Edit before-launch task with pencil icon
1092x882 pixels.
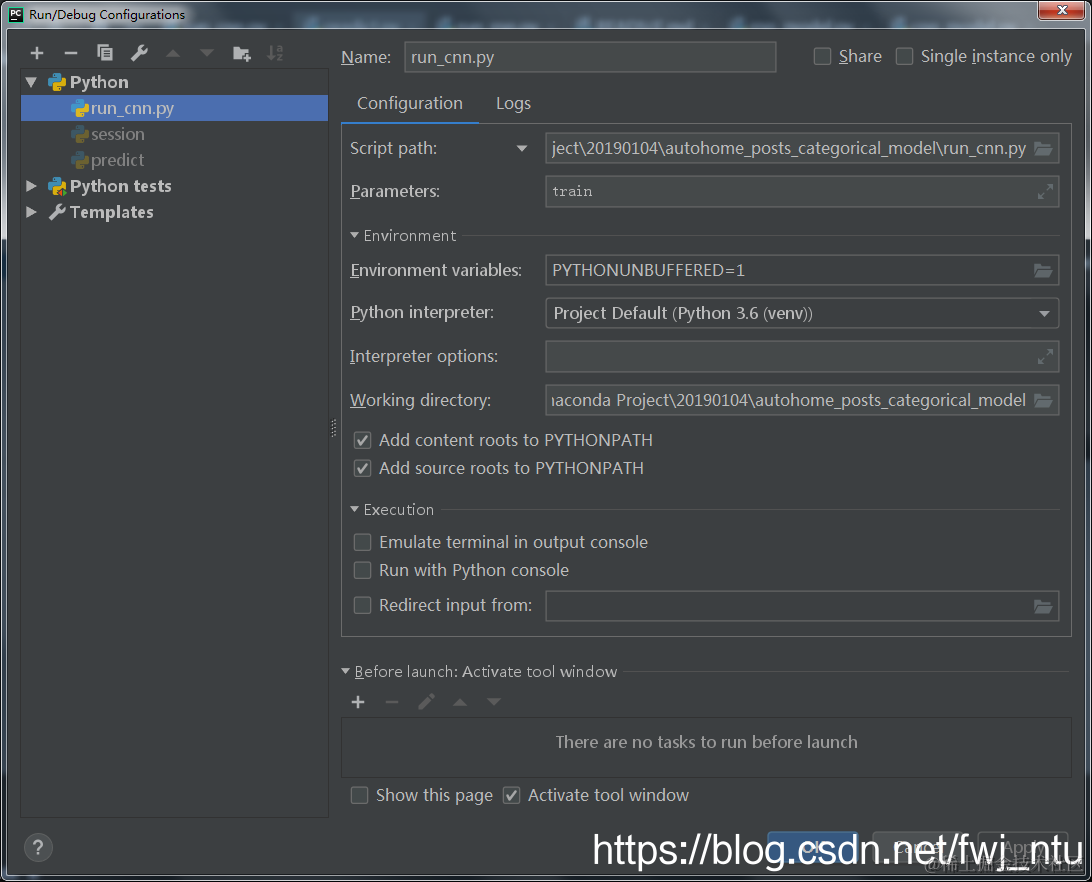426,702
